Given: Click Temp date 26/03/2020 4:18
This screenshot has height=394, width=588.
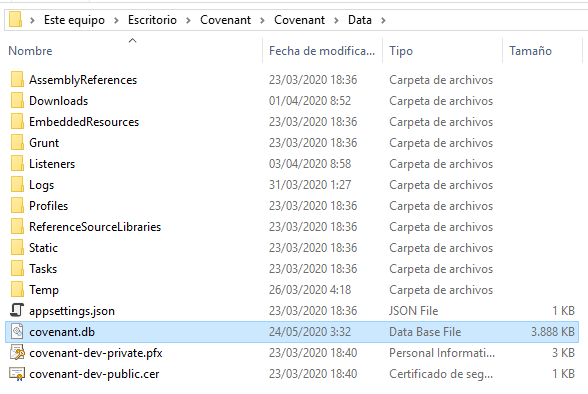Looking at the screenshot, I should pos(310,290).
